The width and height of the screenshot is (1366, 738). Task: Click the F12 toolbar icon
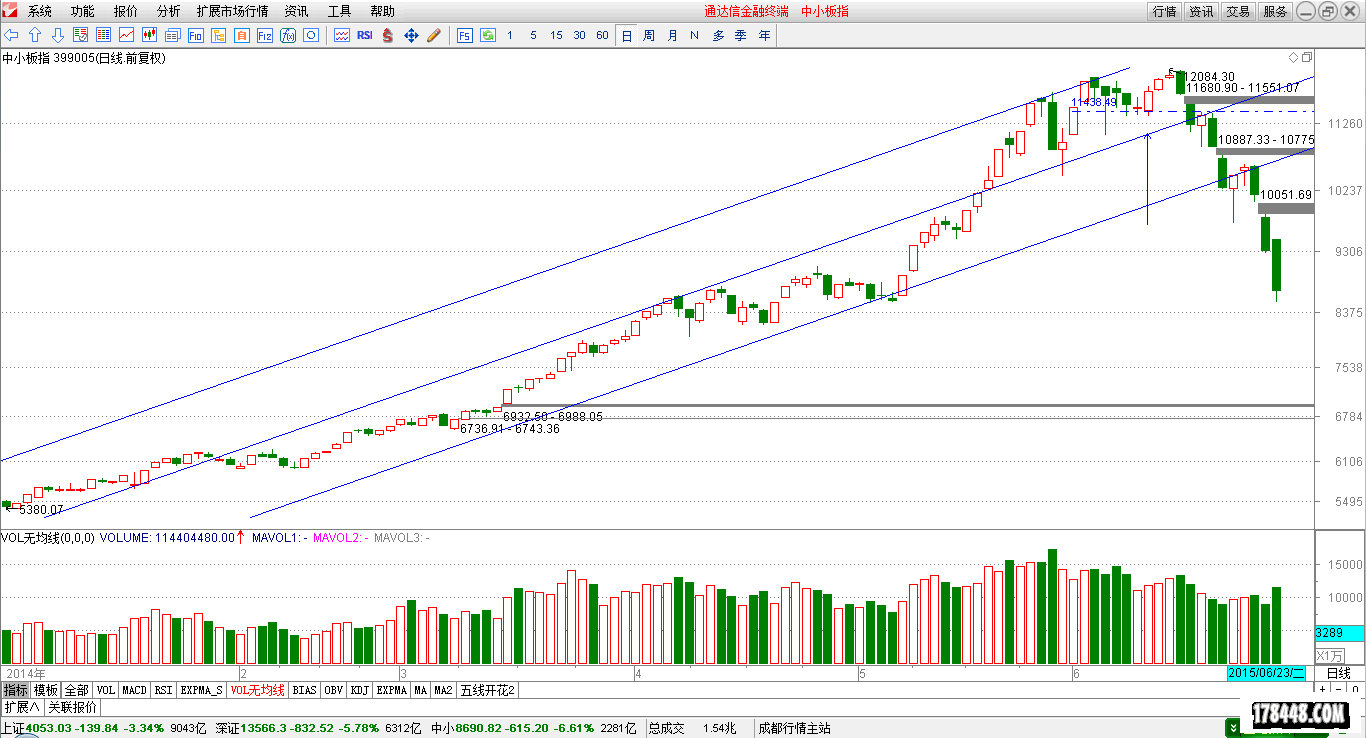[x=265, y=35]
